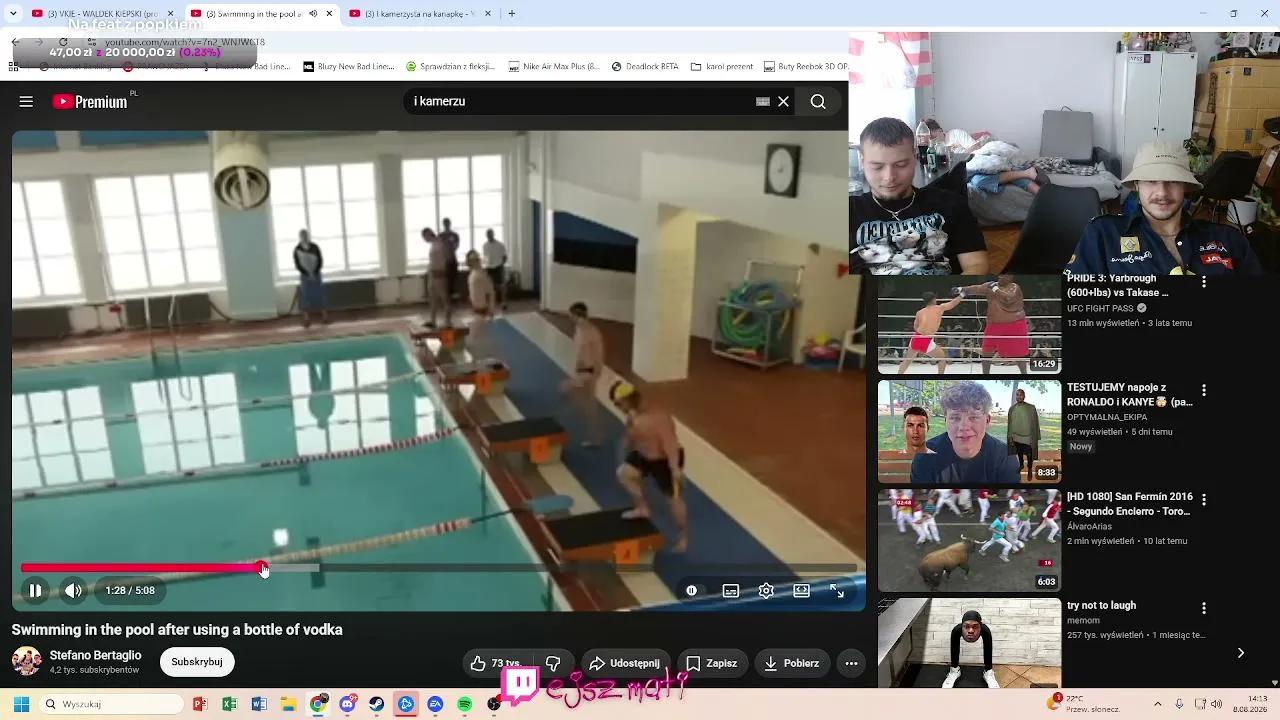Screen dimensions: 1280x720
Task: Open a new browser tab
Action: point(512,14)
